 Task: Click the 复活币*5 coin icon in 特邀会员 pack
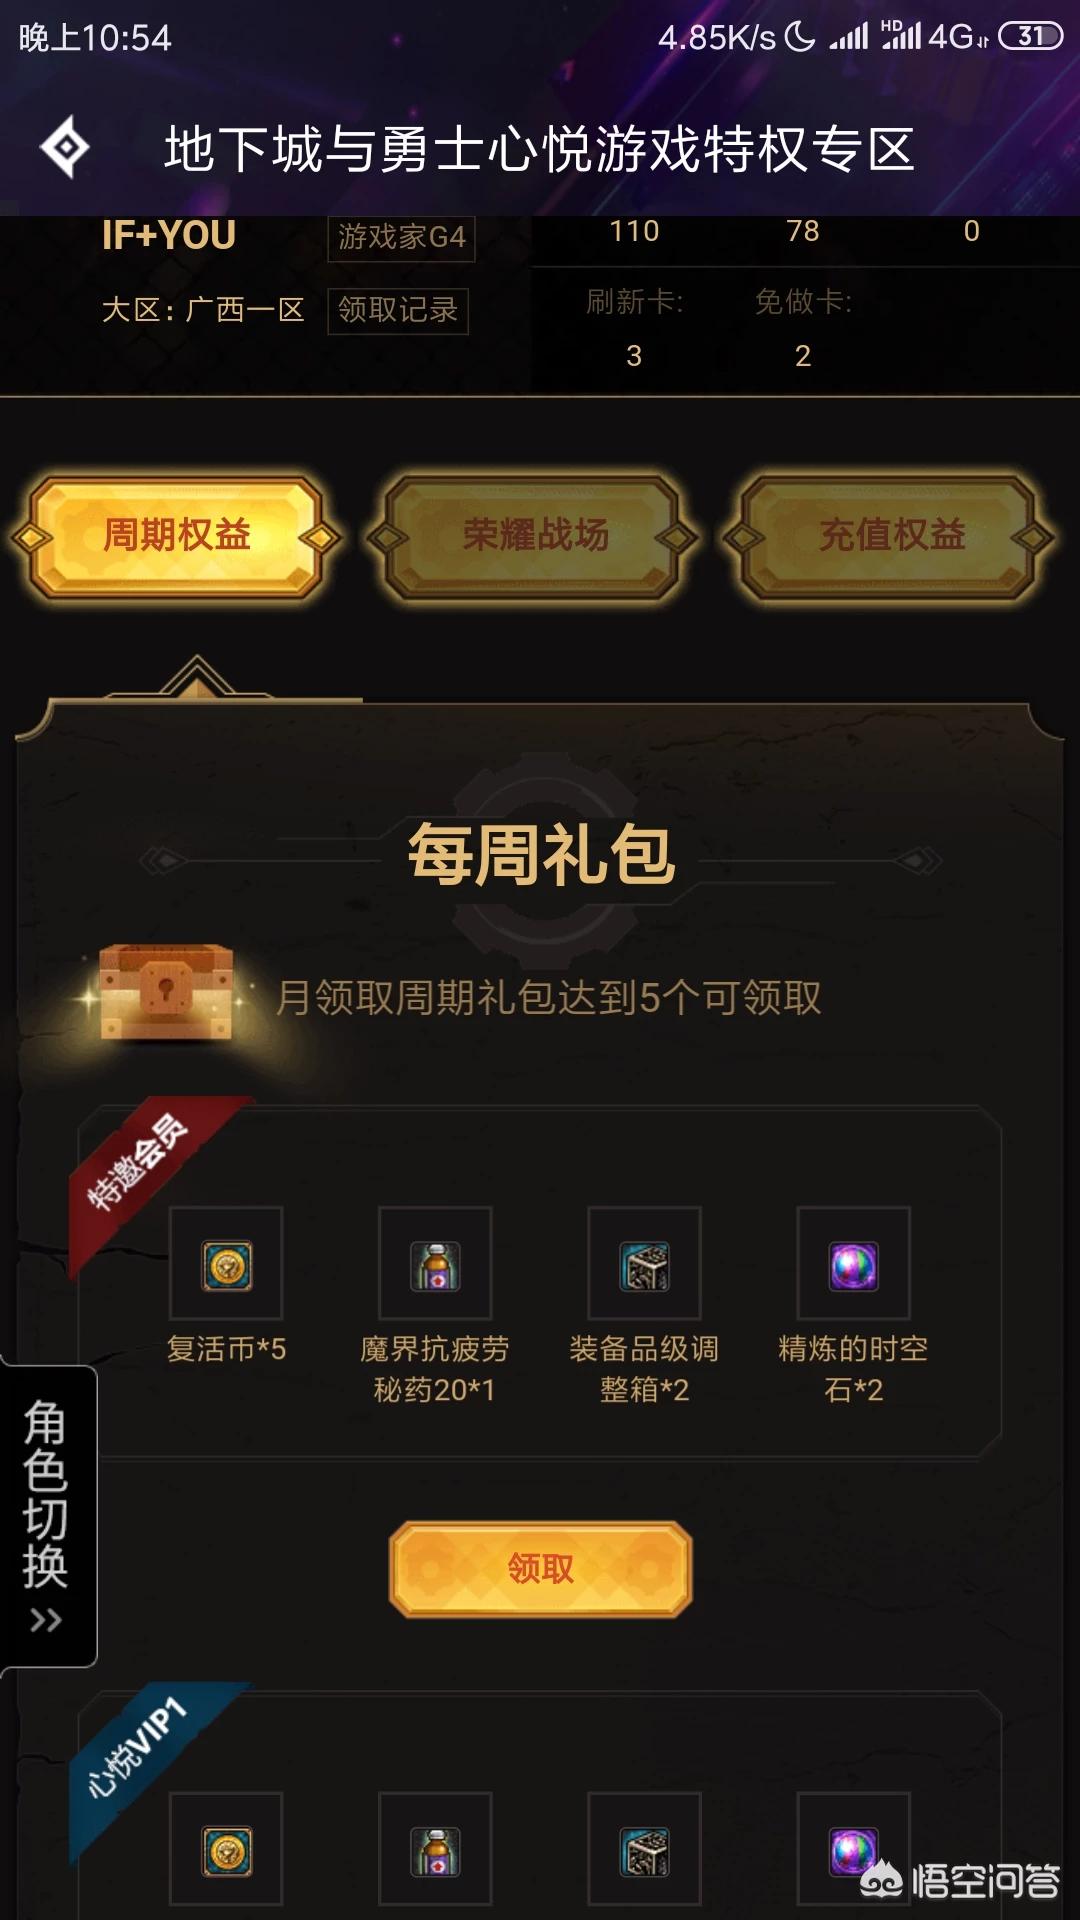[227, 1265]
